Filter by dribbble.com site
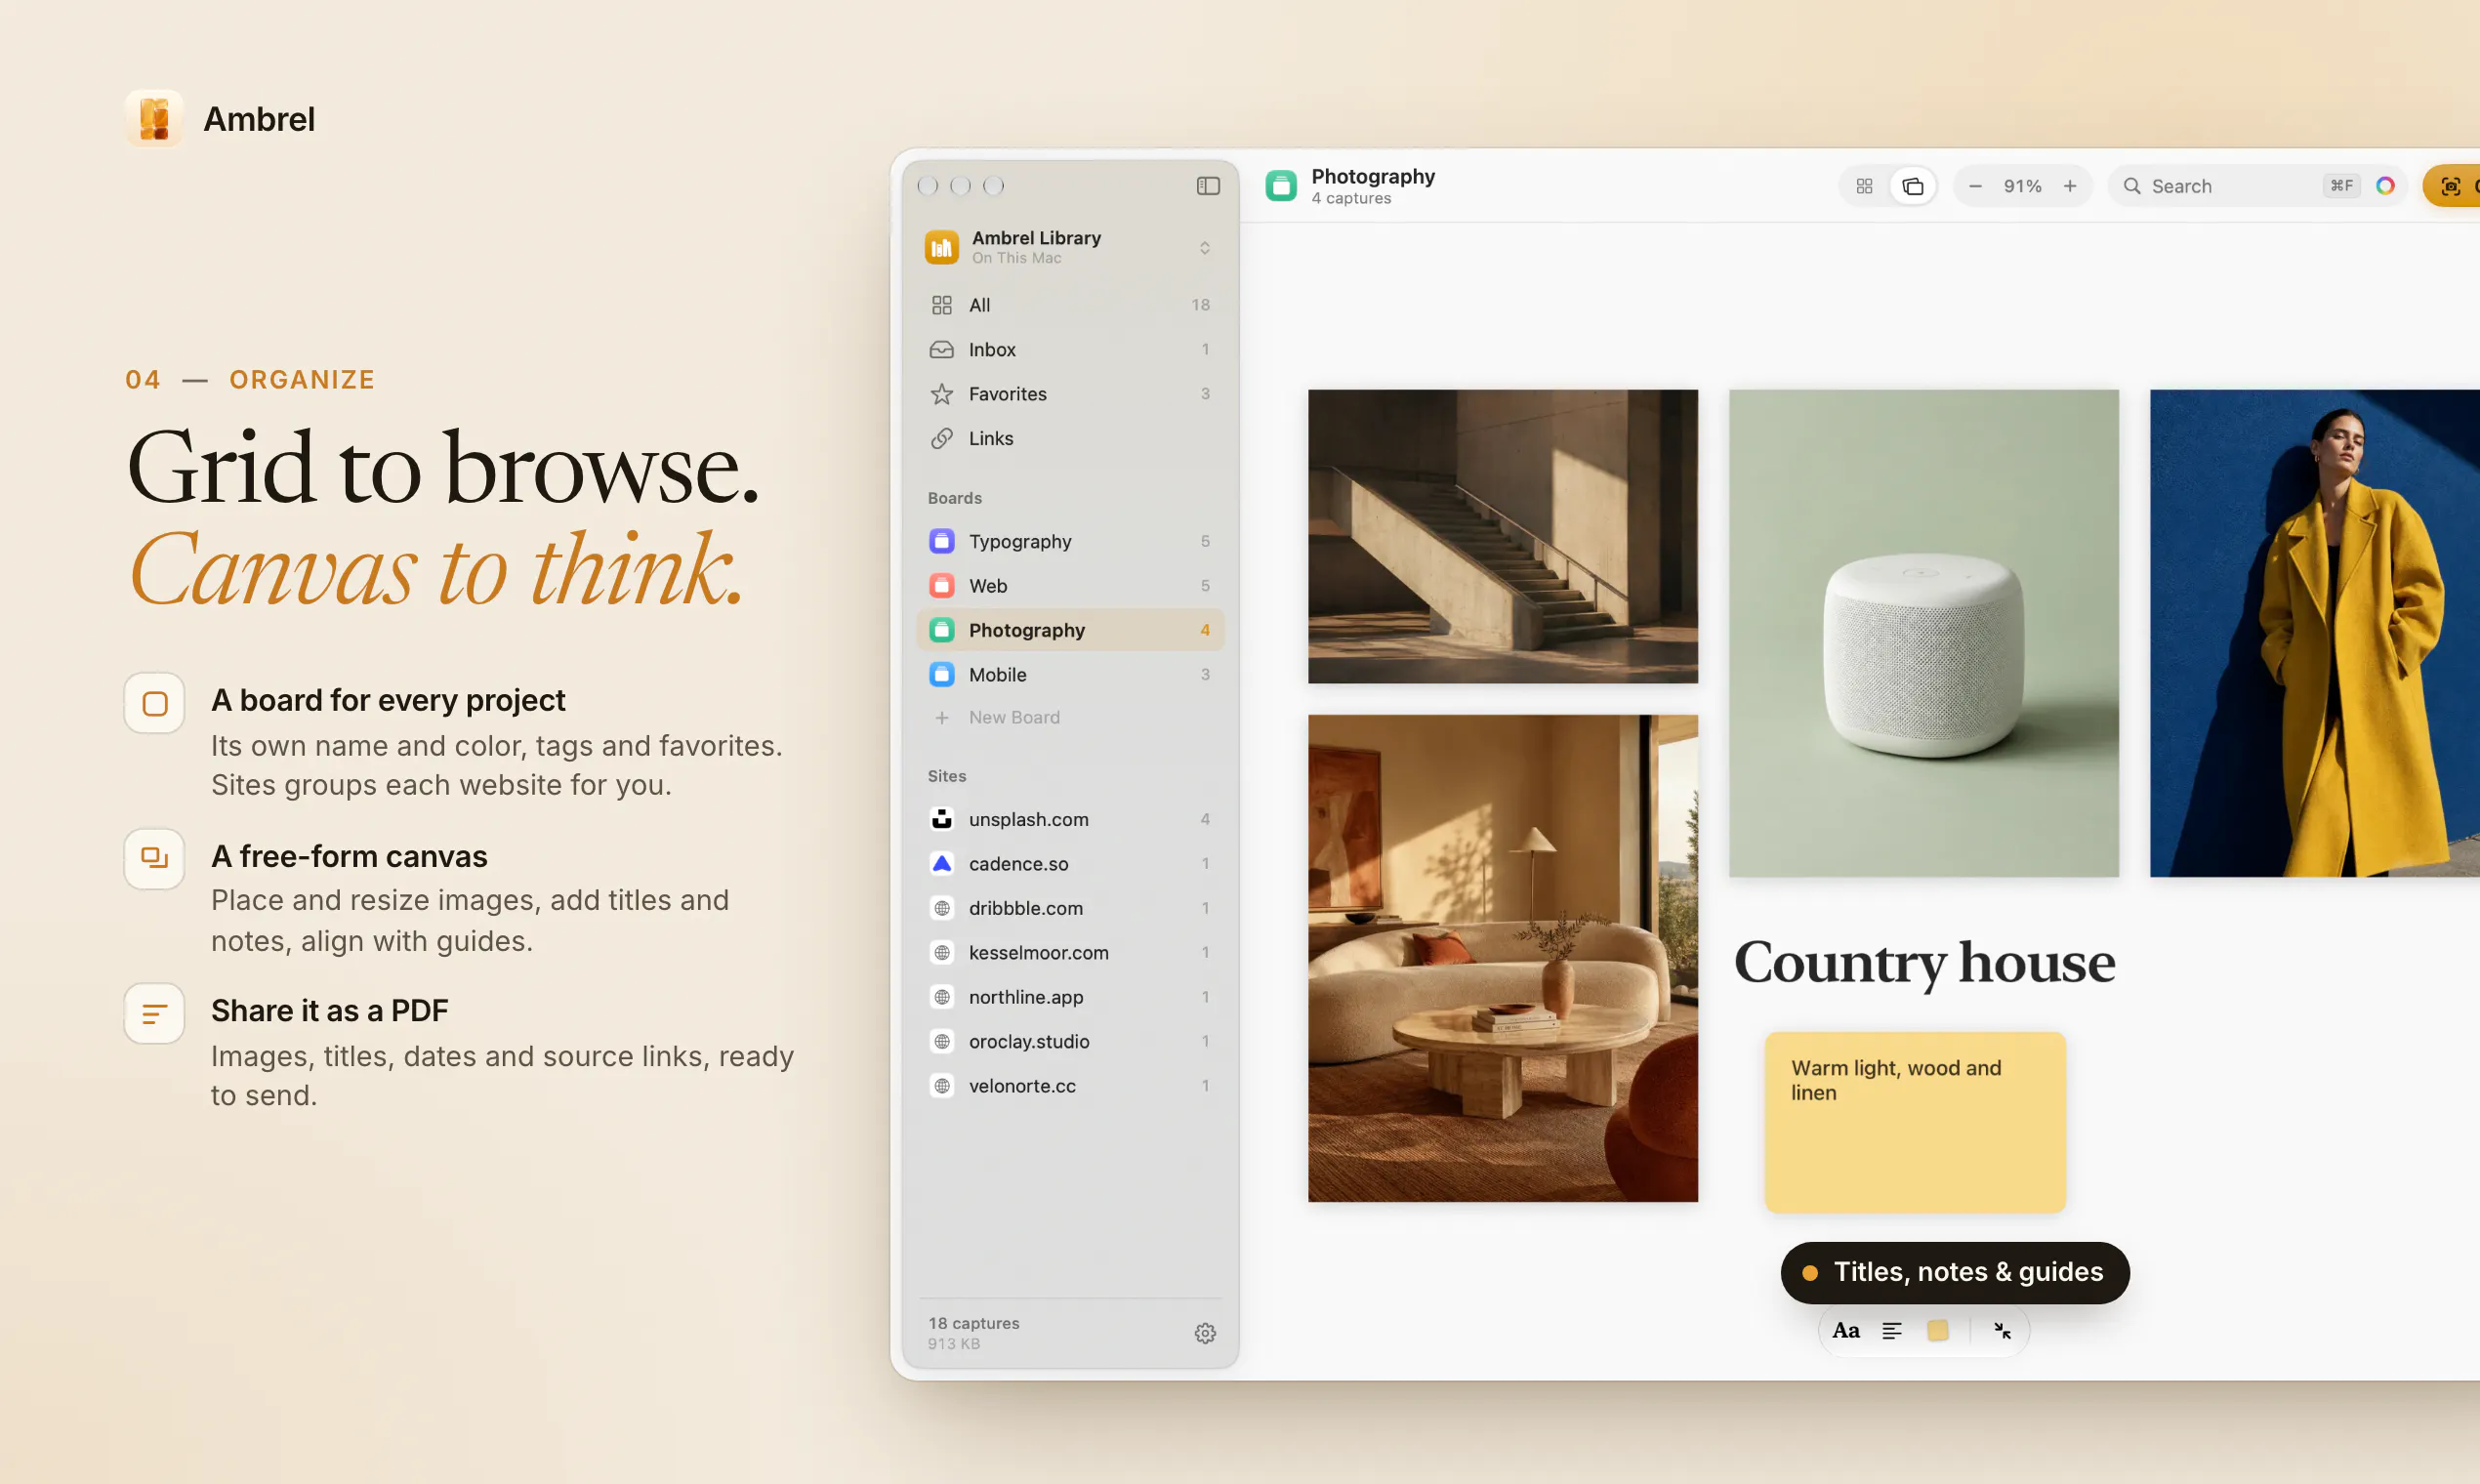Image resolution: width=2480 pixels, height=1484 pixels. (x=1069, y=908)
